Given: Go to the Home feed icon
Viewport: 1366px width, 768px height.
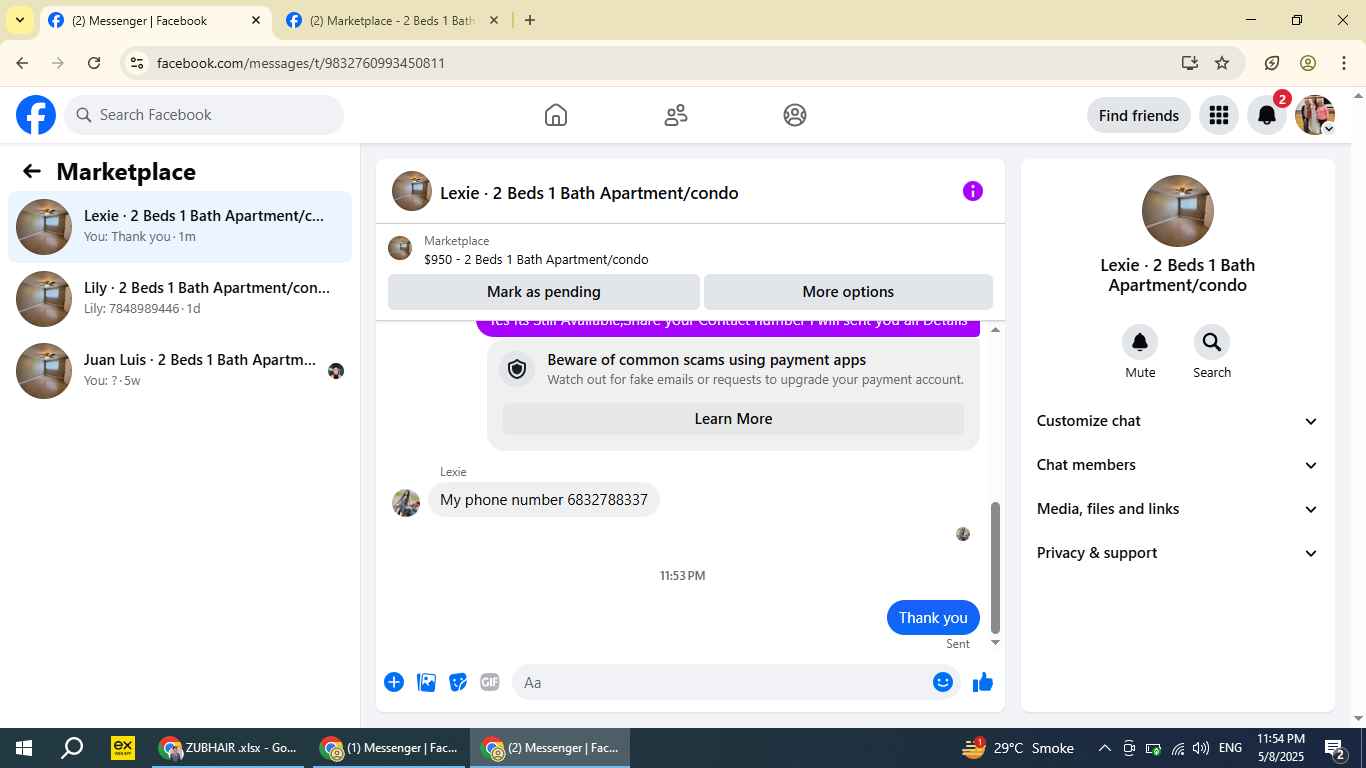Looking at the screenshot, I should coord(556,115).
